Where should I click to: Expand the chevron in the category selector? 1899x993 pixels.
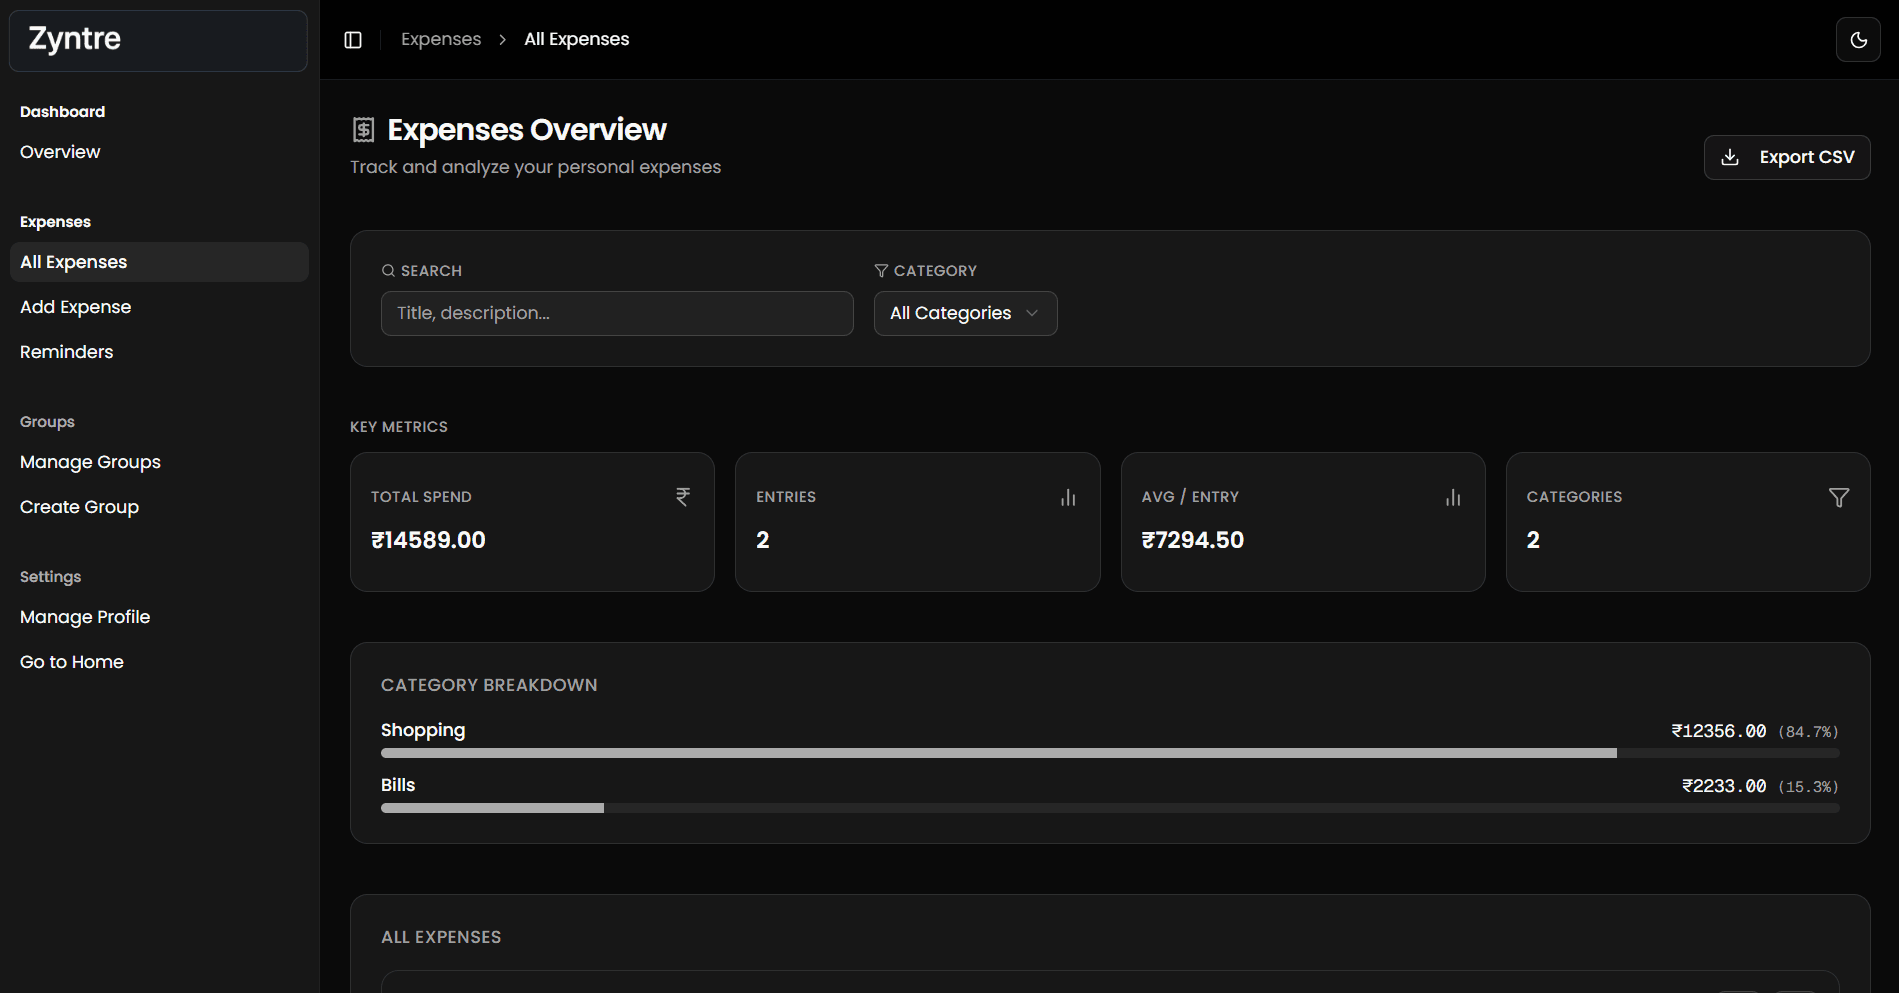pyautogui.click(x=1032, y=313)
